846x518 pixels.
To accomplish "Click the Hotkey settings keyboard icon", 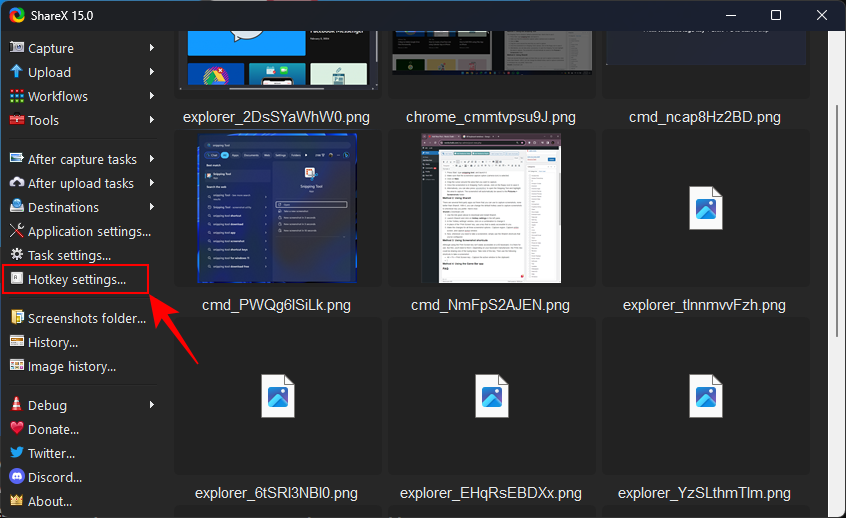I will click(17, 278).
